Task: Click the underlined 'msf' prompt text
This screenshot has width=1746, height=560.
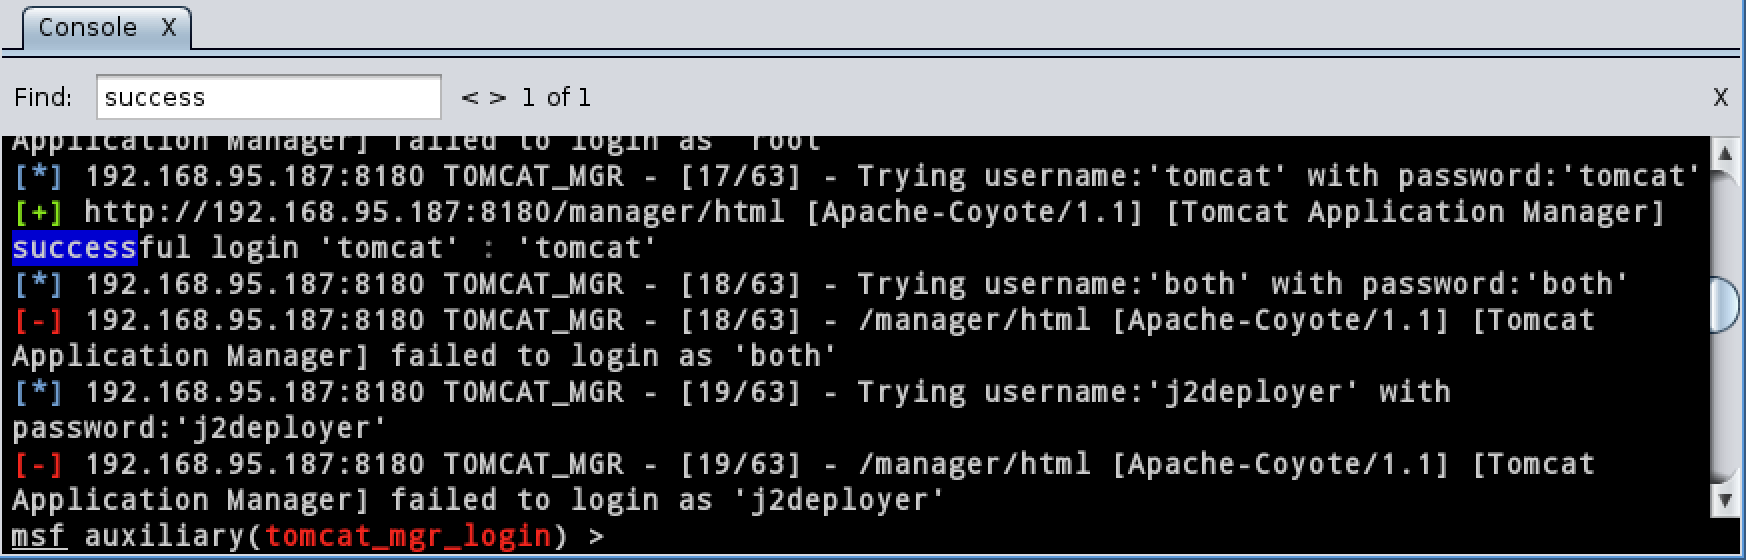Action: 39,537
